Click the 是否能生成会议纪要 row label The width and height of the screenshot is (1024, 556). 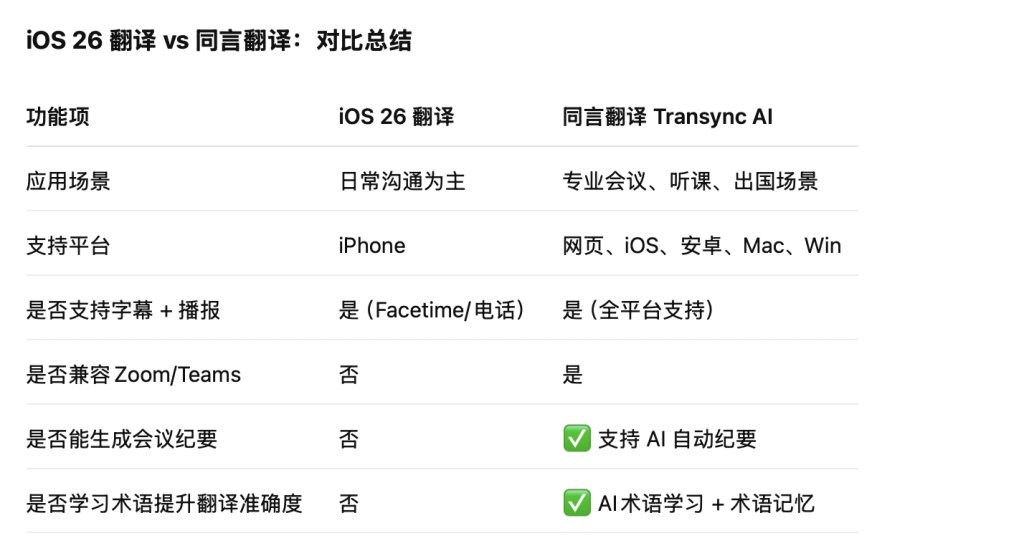pyautogui.click(x=122, y=438)
